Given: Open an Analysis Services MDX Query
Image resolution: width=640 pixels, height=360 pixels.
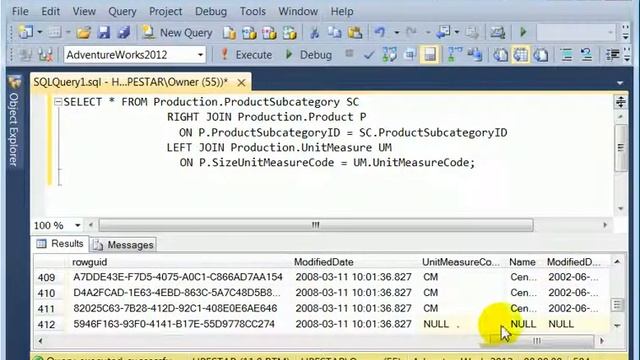Looking at the screenshot, I should coord(249,33).
